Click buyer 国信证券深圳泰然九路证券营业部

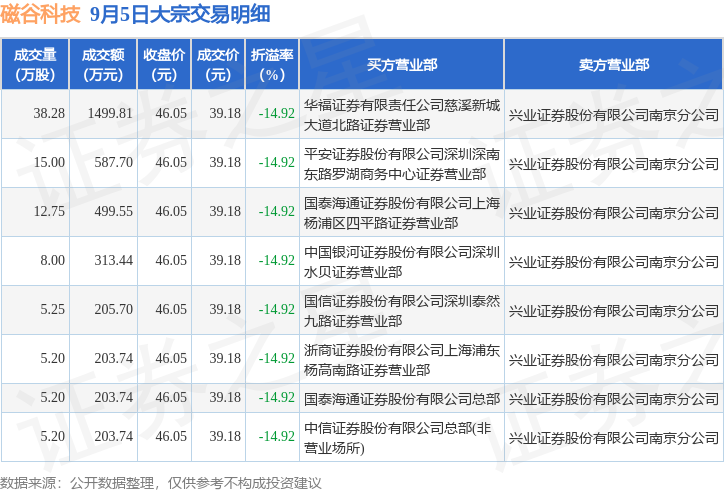pyautogui.click(x=402, y=311)
